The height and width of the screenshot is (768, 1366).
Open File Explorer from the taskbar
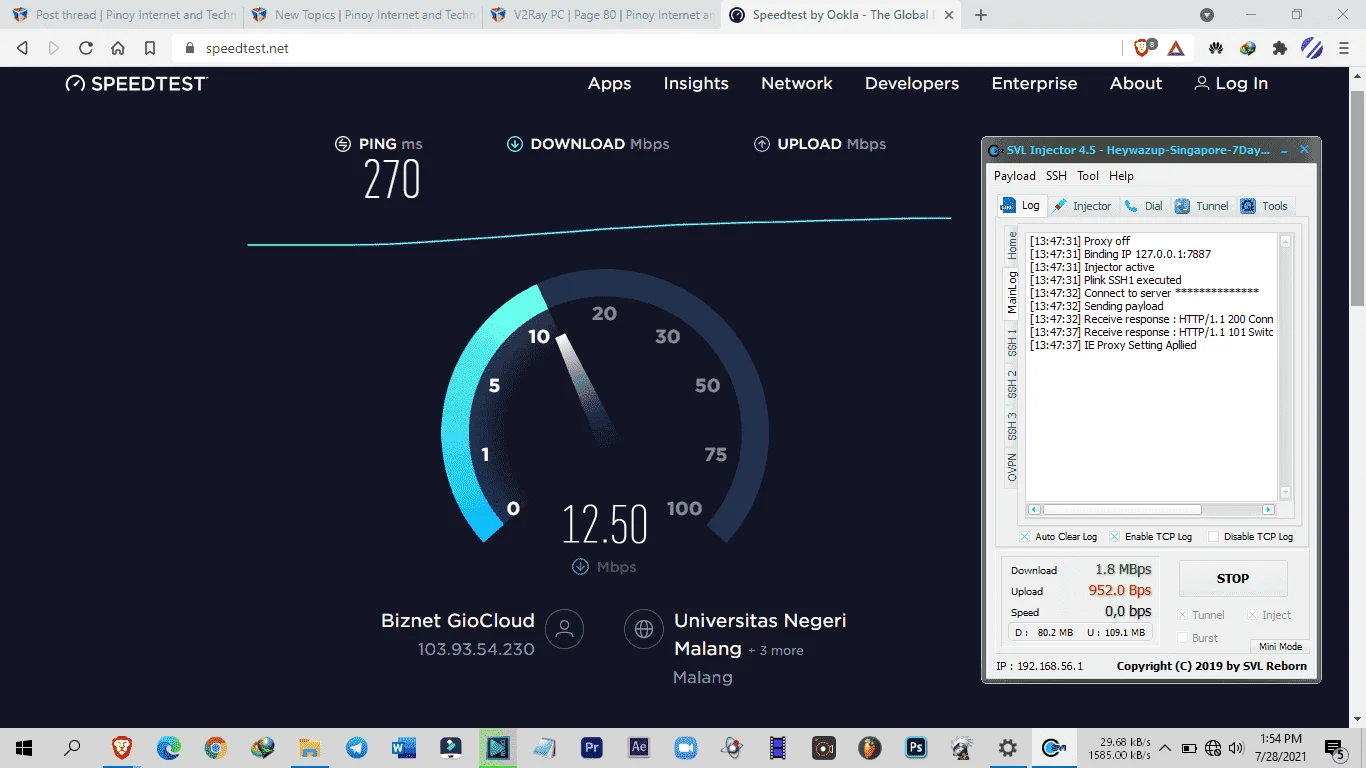[x=310, y=747]
